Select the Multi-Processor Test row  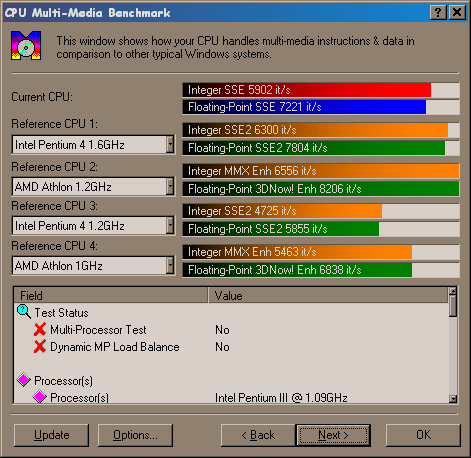(231, 330)
